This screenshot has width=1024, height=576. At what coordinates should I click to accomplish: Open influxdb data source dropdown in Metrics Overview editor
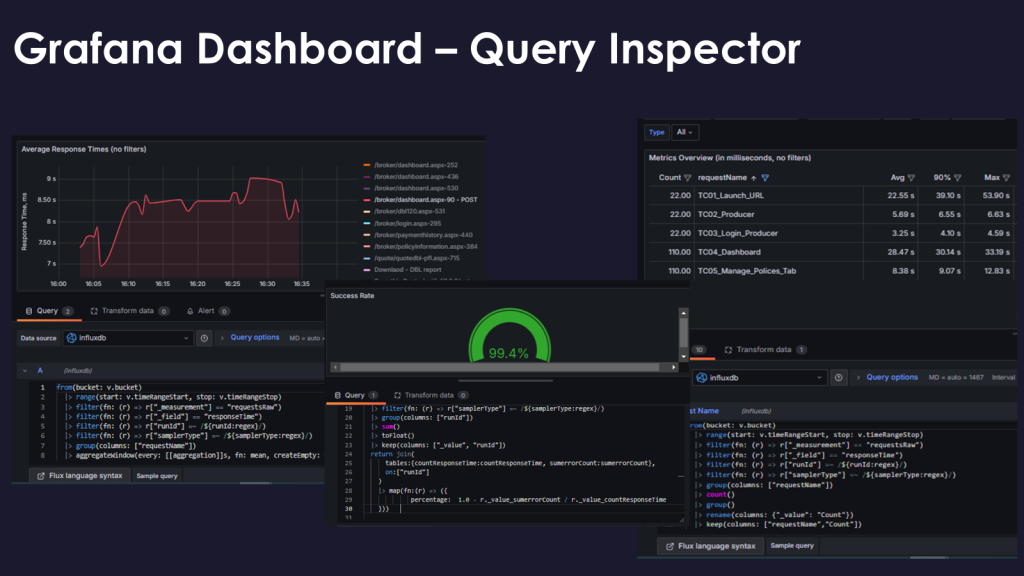click(760, 377)
